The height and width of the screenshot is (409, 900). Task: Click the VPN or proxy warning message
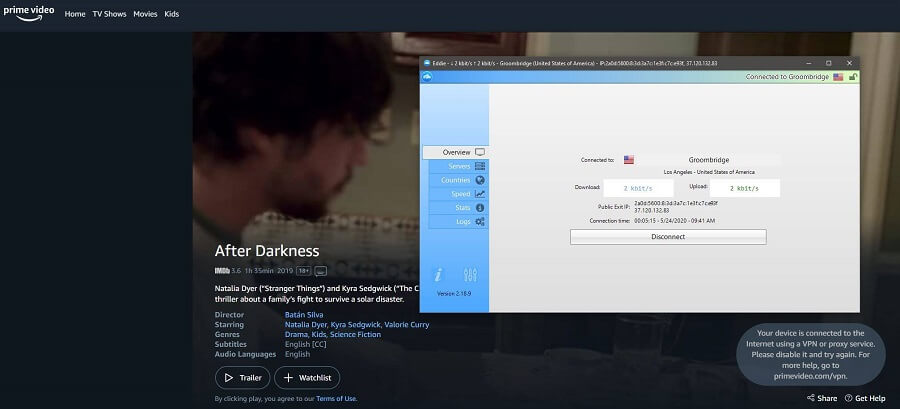coord(810,355)
